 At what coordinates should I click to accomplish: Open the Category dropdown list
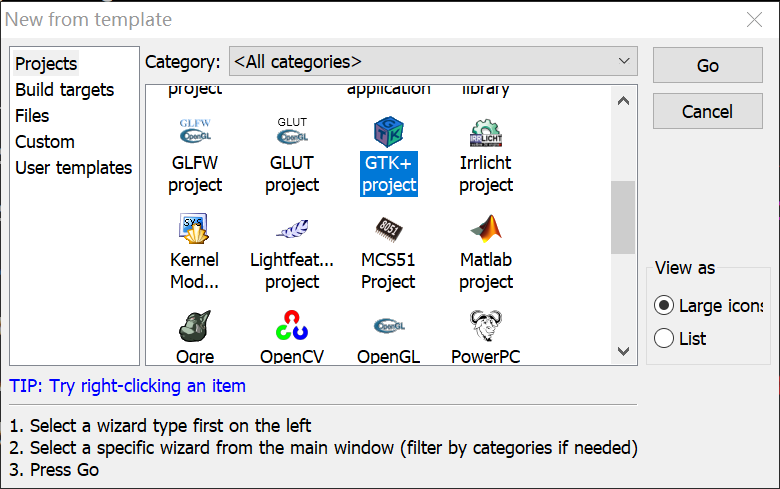(432, 62)
